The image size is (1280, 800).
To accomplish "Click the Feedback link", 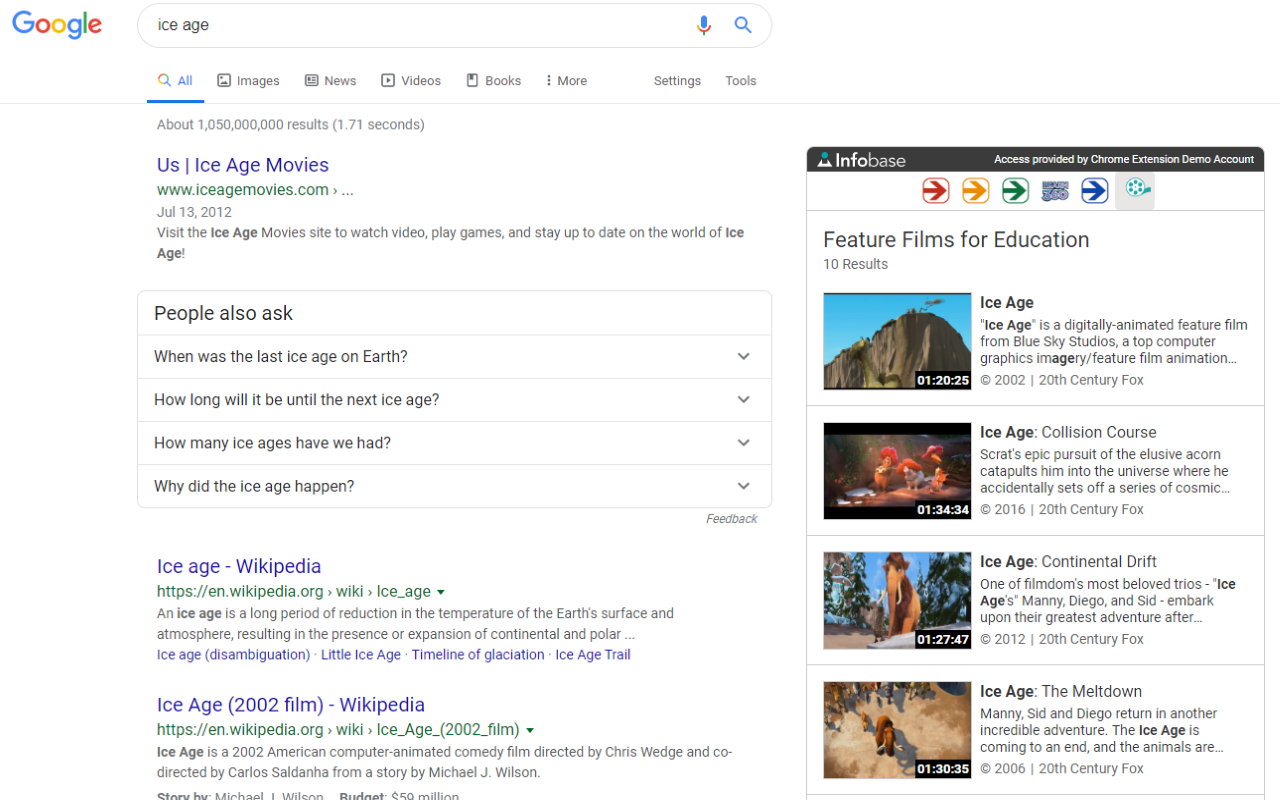I will point(731,518).
